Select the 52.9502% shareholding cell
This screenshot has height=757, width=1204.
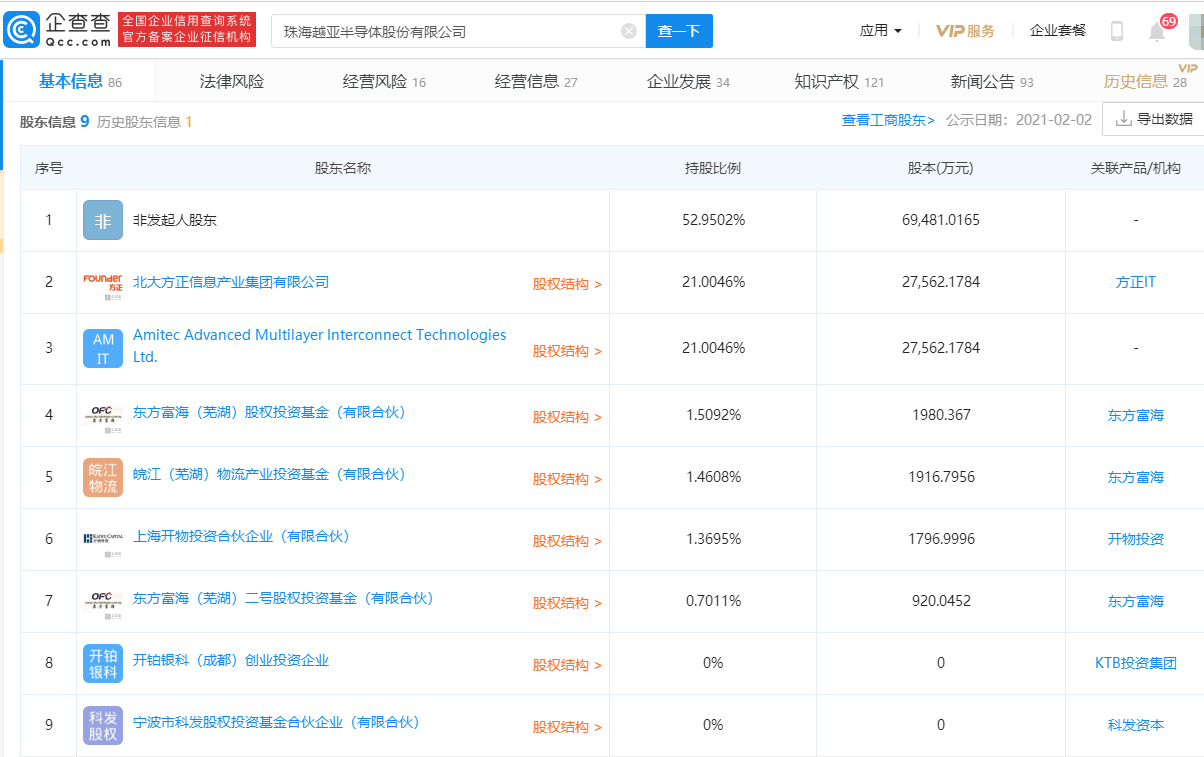click(x=713, y=220)
